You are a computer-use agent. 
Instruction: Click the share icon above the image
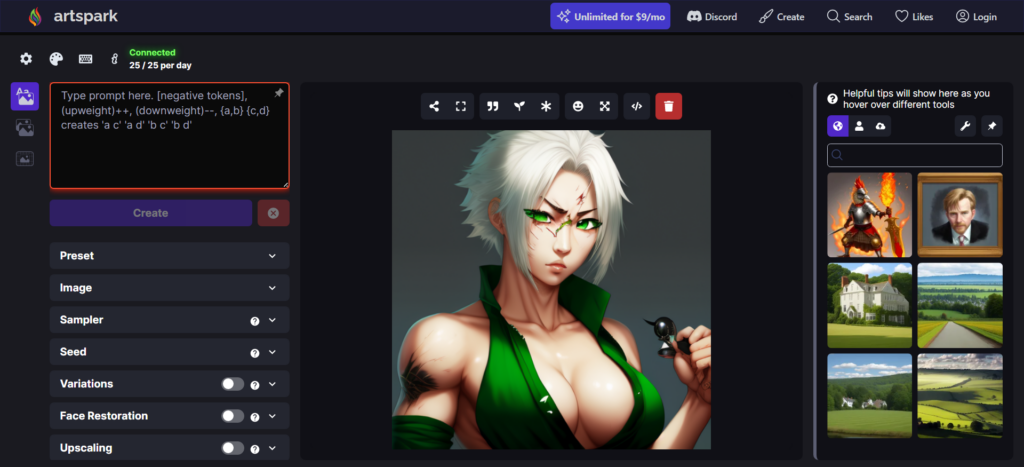(x=434, y=106)
